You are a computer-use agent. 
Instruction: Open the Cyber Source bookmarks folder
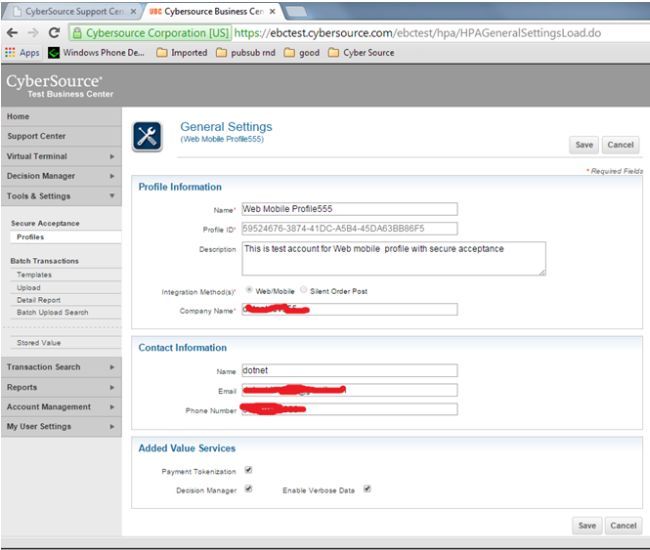pyautogui.click(x=361, y=53)
